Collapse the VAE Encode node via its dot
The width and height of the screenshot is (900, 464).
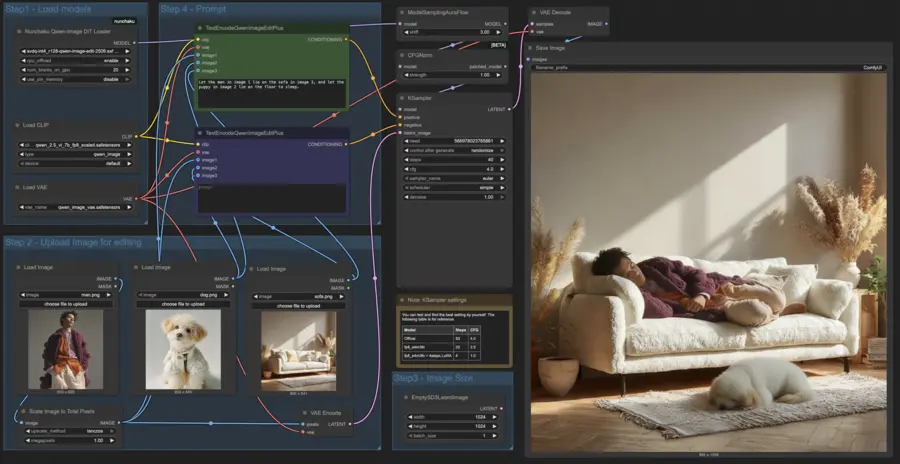point(306,413)
